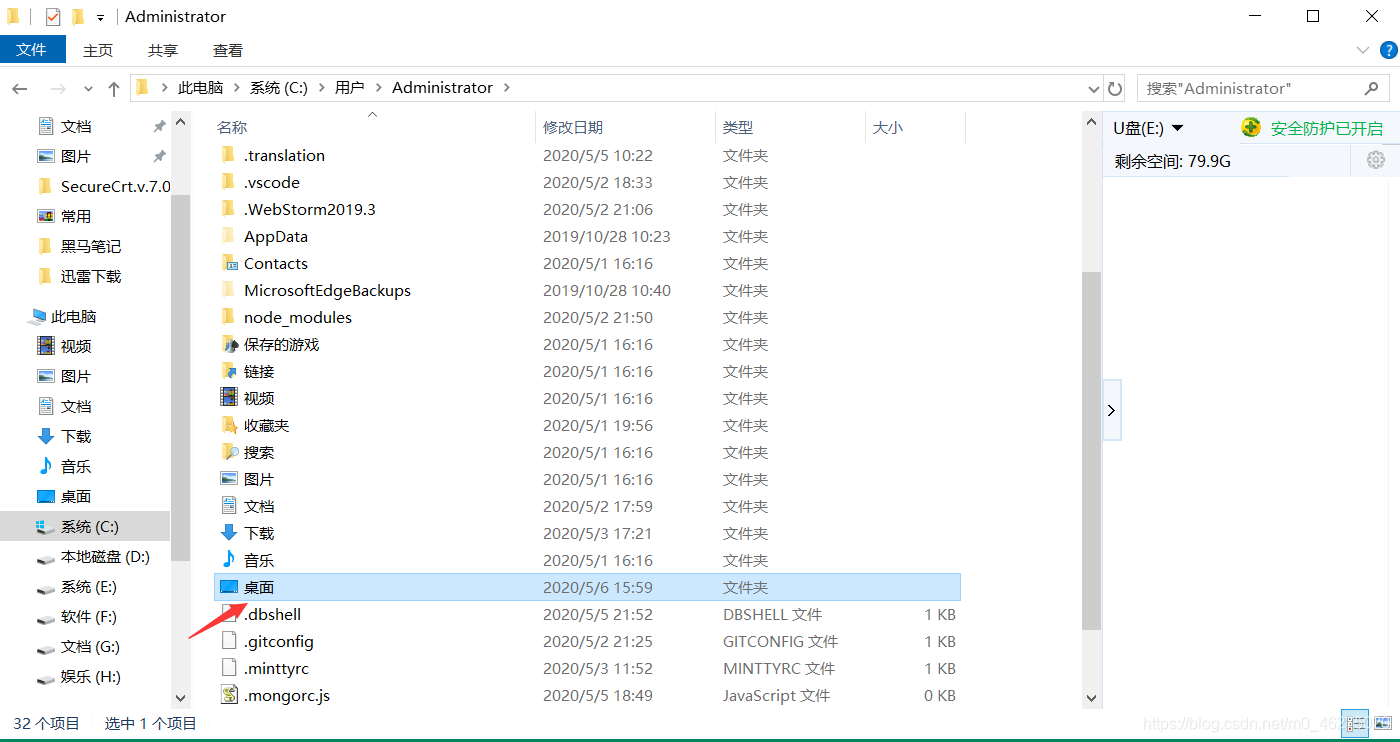
Task: Select the .minttyrc file
Action: (x=276, y=668)
